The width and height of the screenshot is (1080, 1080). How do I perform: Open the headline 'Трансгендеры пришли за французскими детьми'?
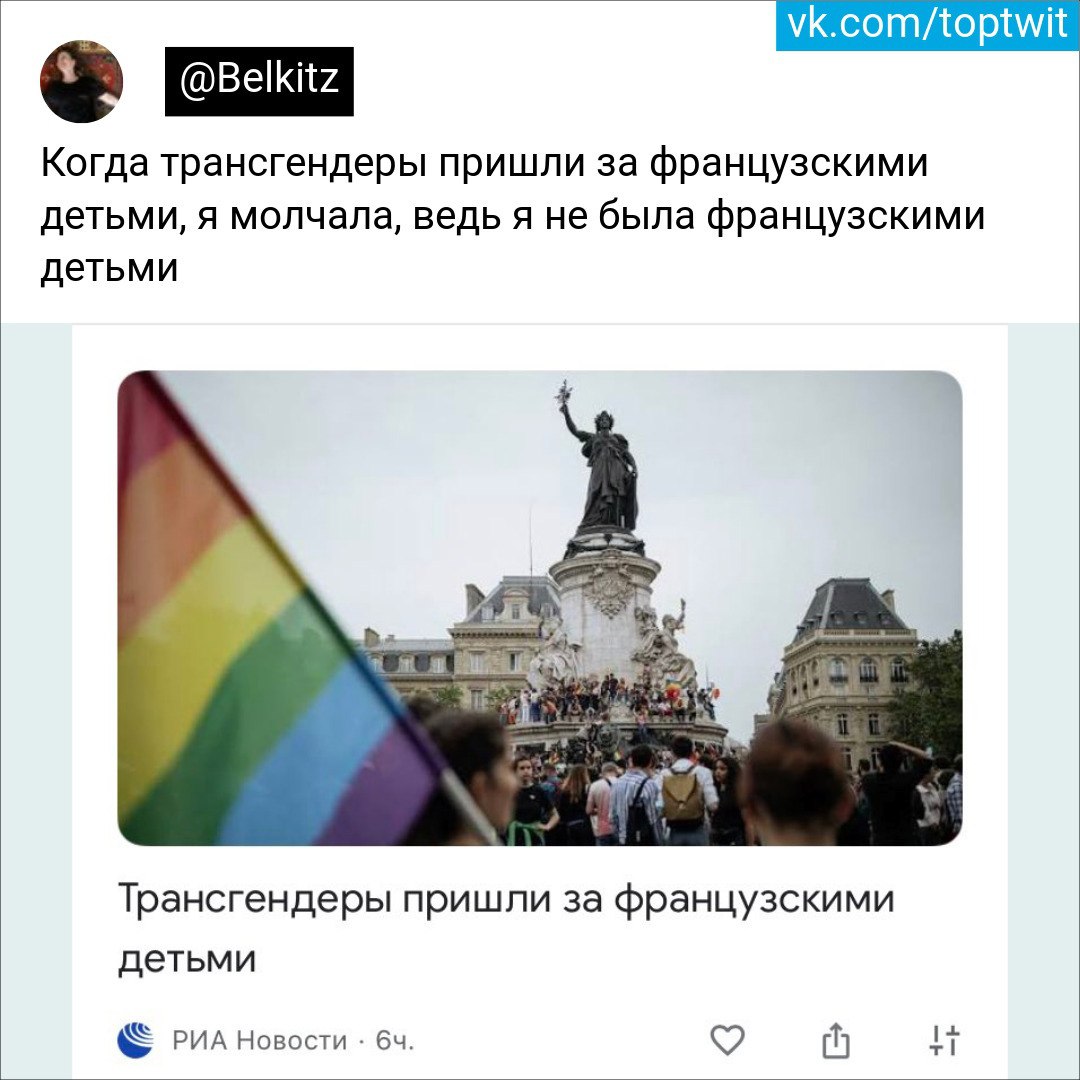pyautogui.click(x=506, y=928)
